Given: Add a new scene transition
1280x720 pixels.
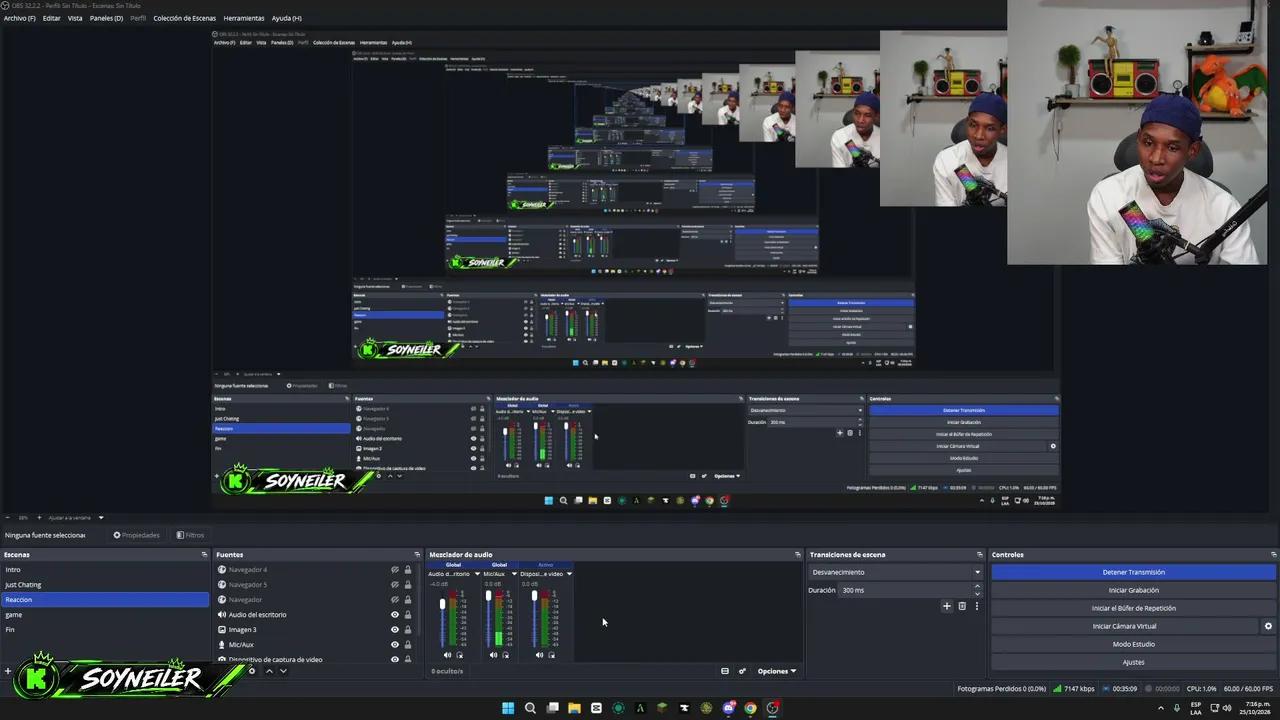Looking at the screenshot, I should [x=947, y=606].
